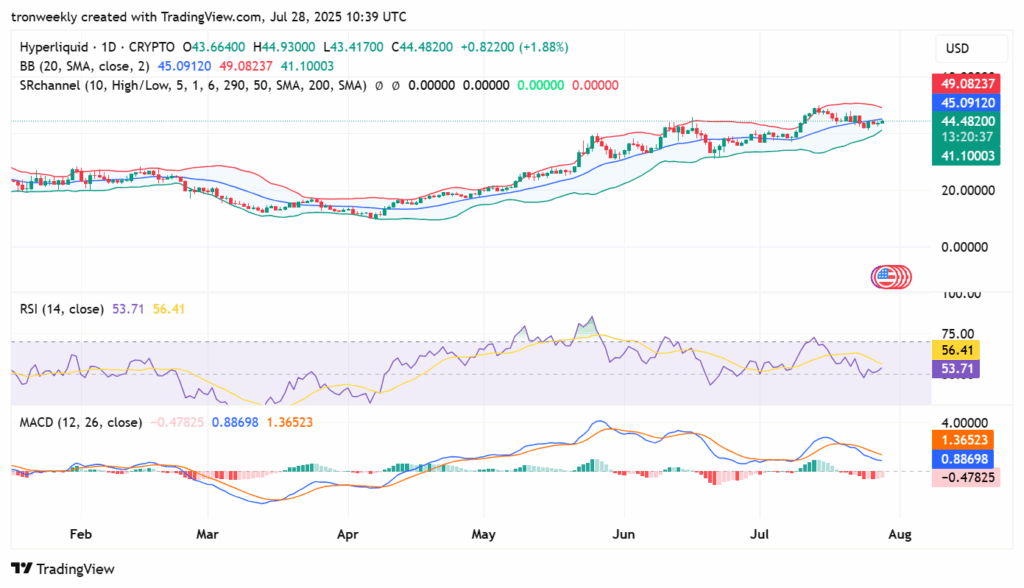This screenshot has height=588, width=1024.
Task: Click the Apr label on the time axis
Action: click(x=347, y=534)
